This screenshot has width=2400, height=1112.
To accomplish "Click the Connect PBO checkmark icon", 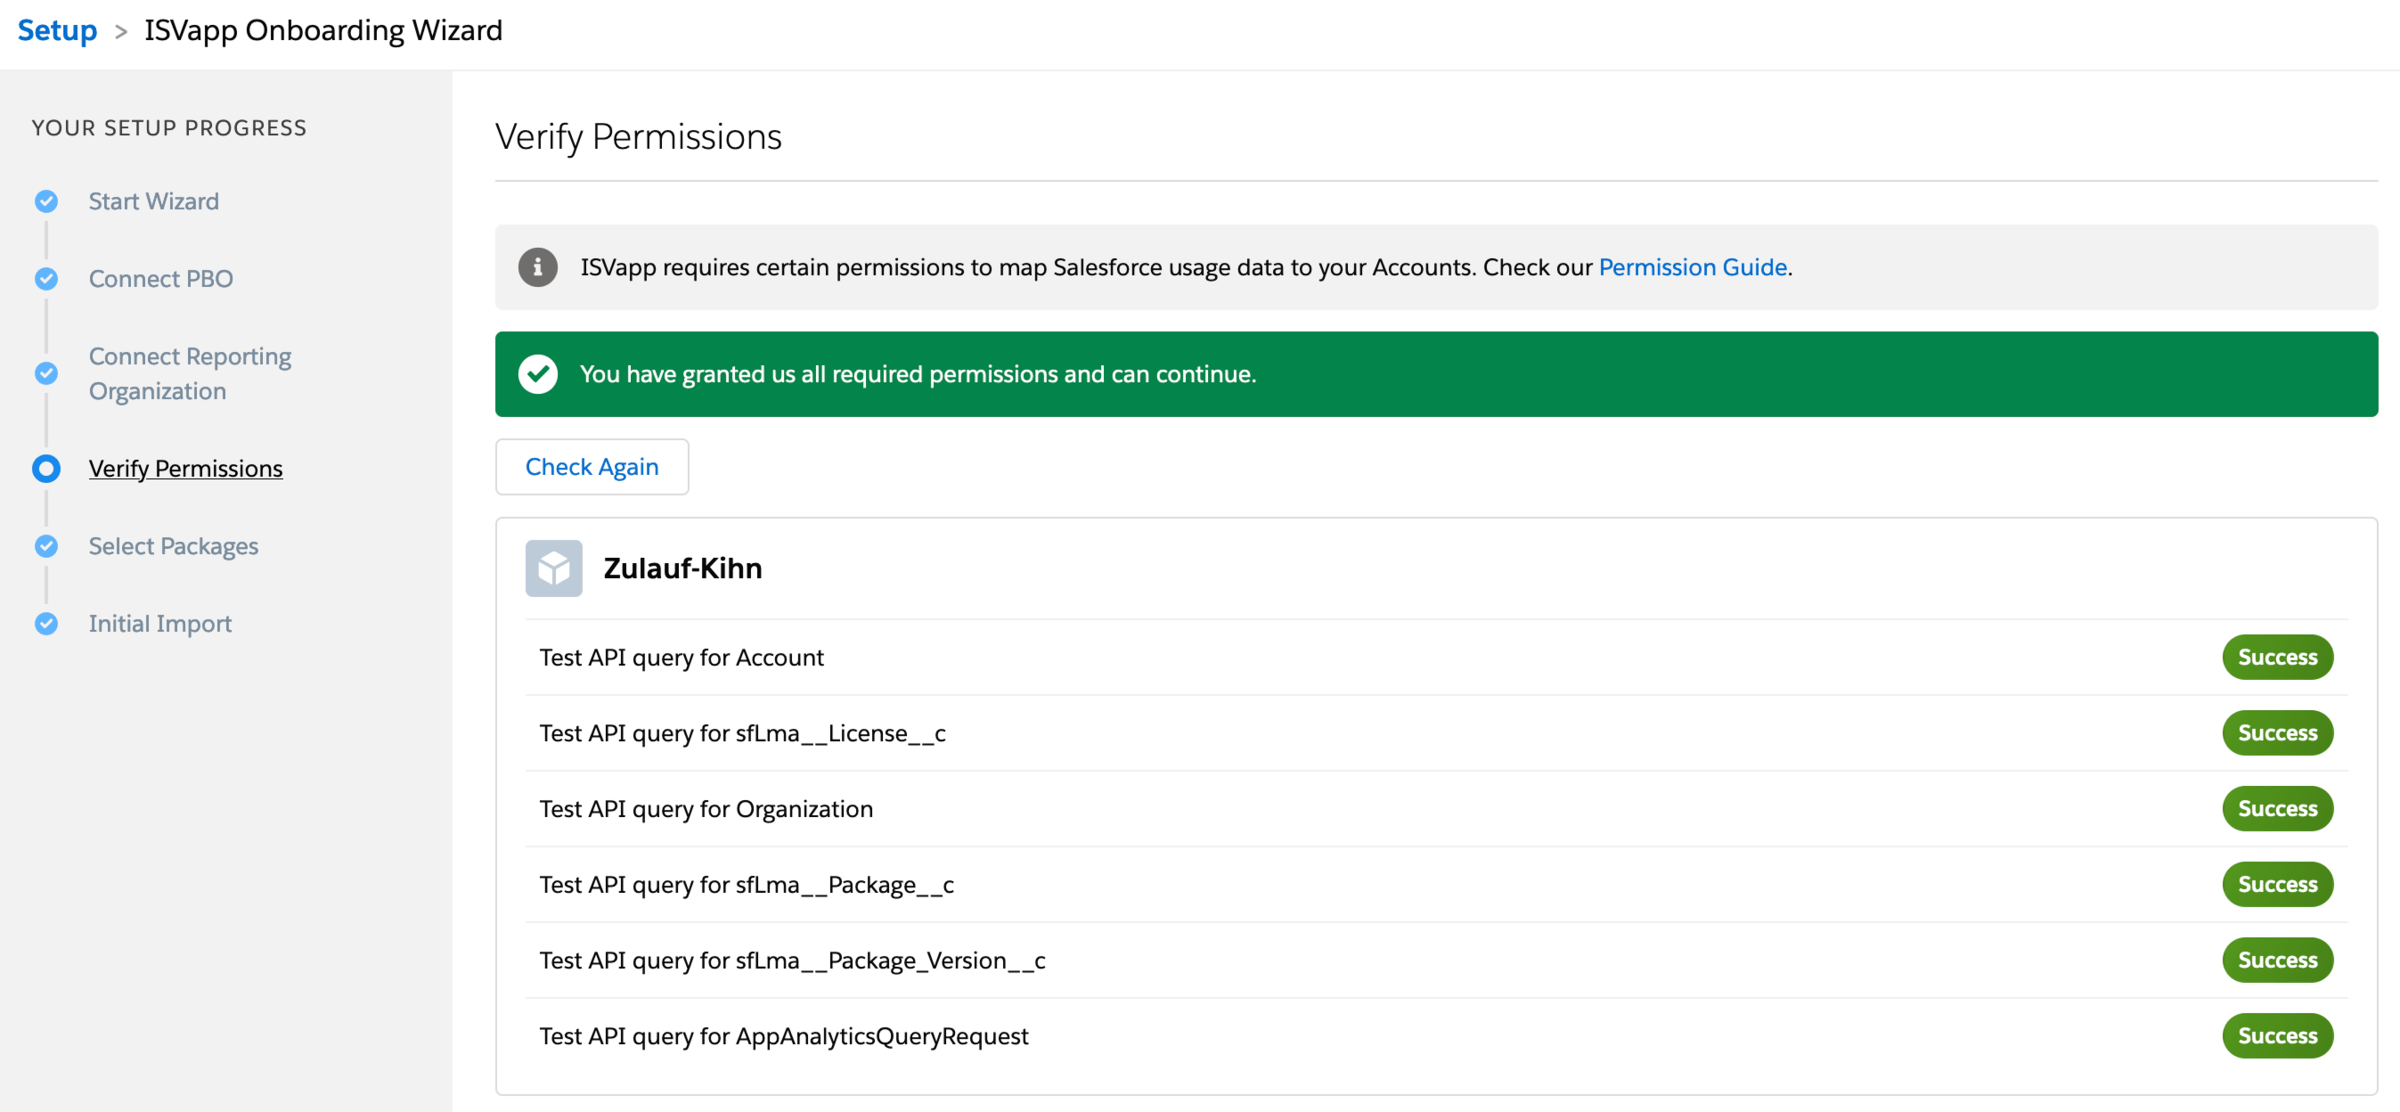I will (46, 279).
